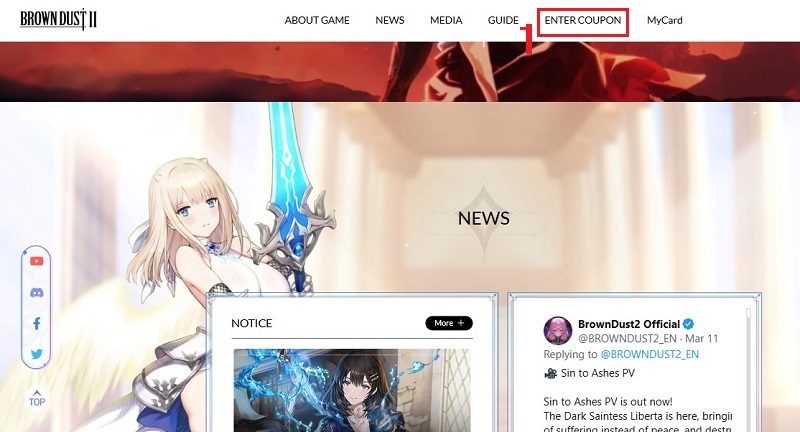Open the MyCard menu item
This screenshot has width=800, height=432.
pyautogui.click(x=664, y=20)
